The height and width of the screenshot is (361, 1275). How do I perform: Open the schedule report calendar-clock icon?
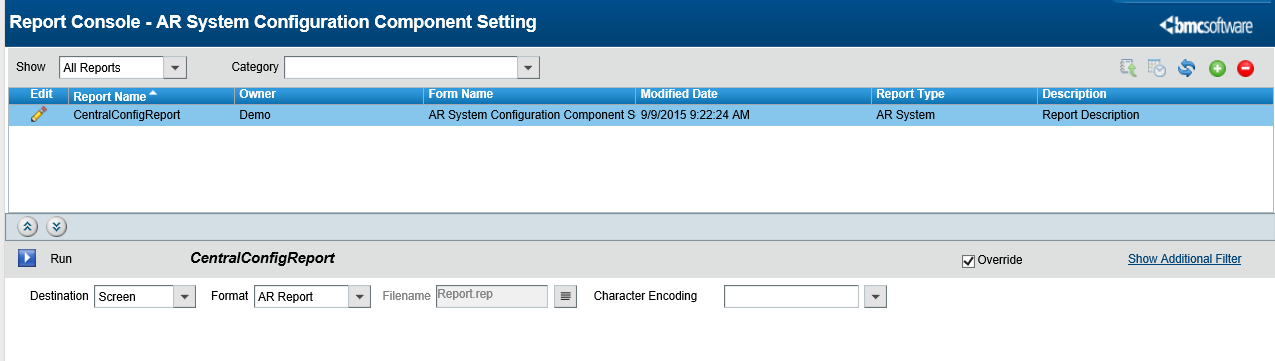click(x=1157, y=68)
